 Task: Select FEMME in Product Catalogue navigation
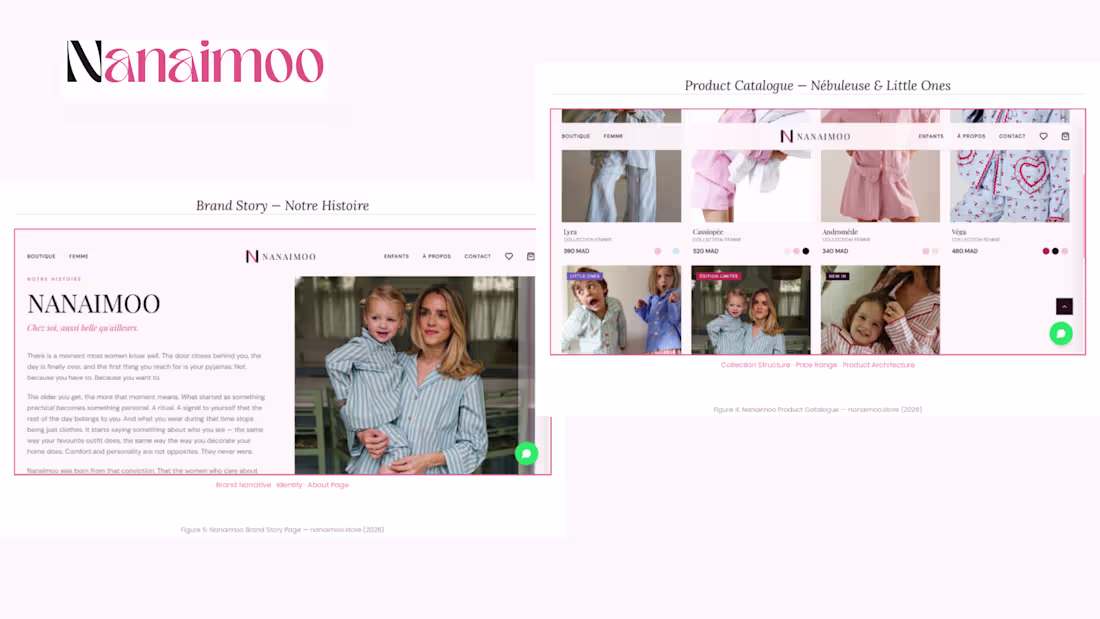(x=613, y=136)
